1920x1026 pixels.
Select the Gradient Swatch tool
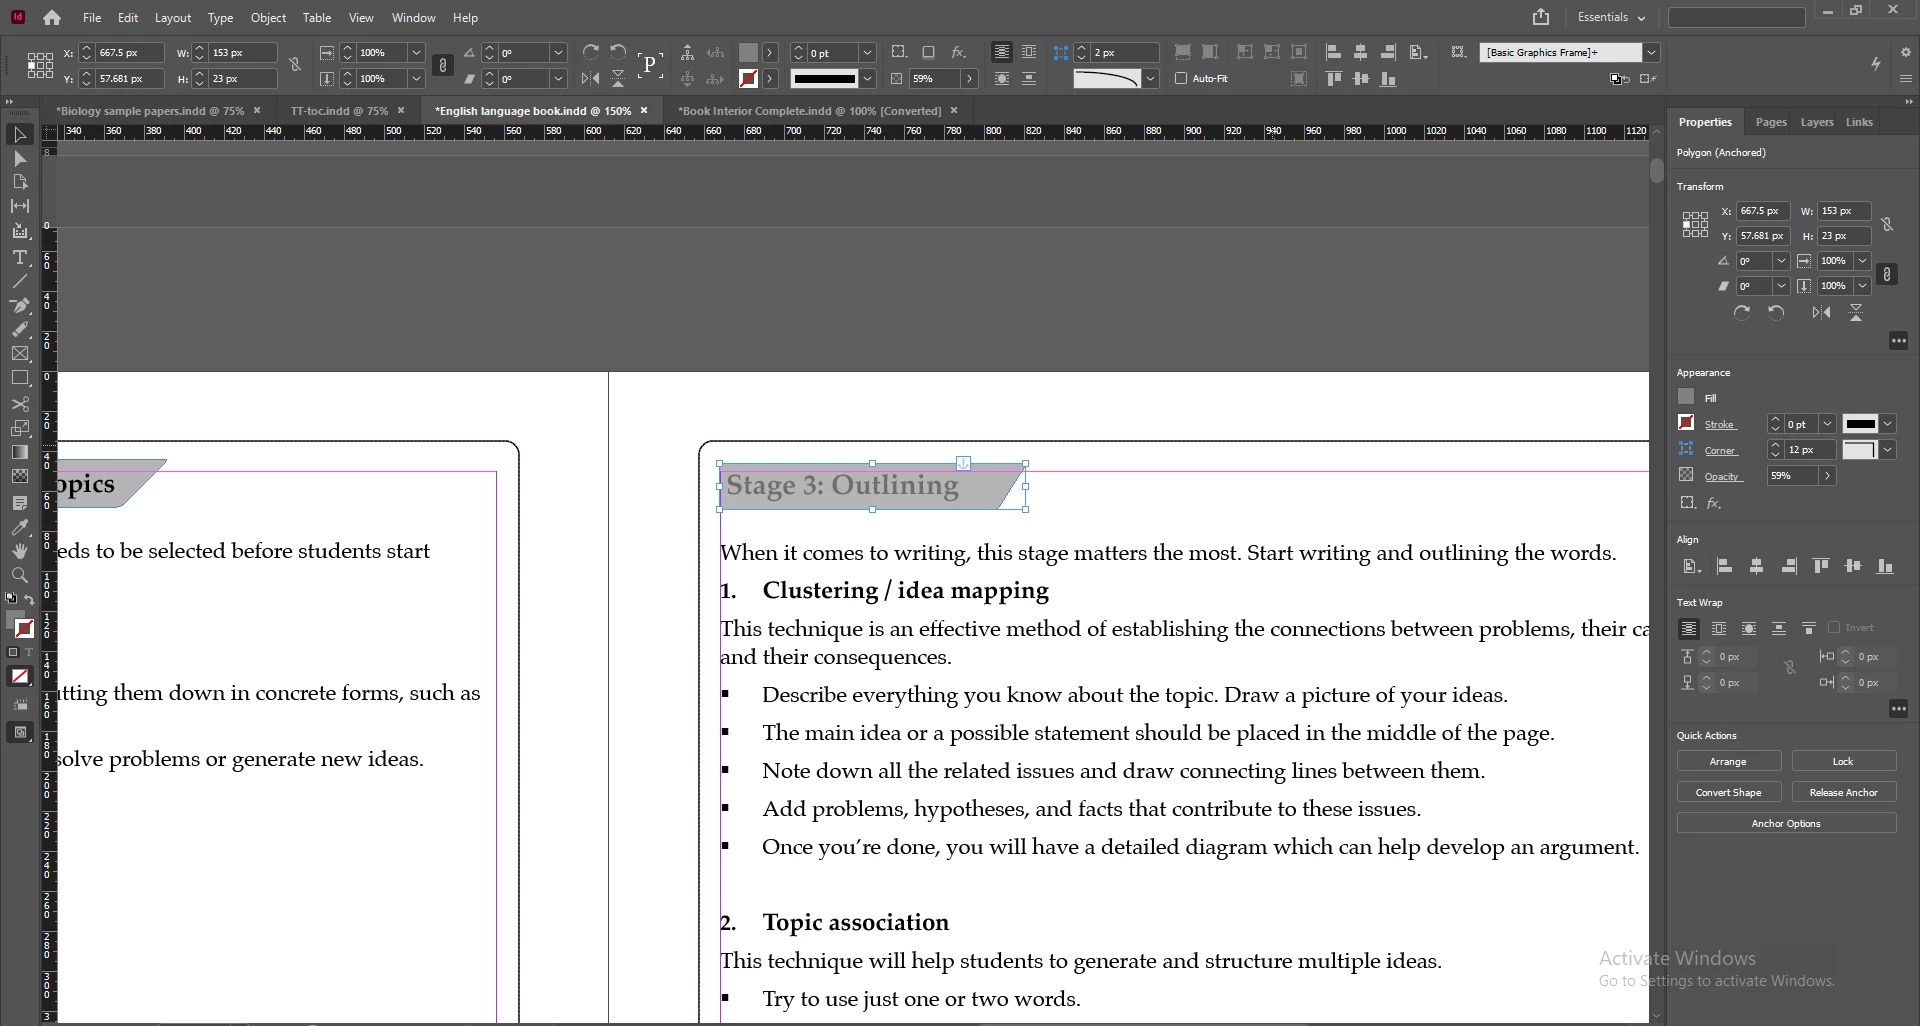(x=20, y=452)
